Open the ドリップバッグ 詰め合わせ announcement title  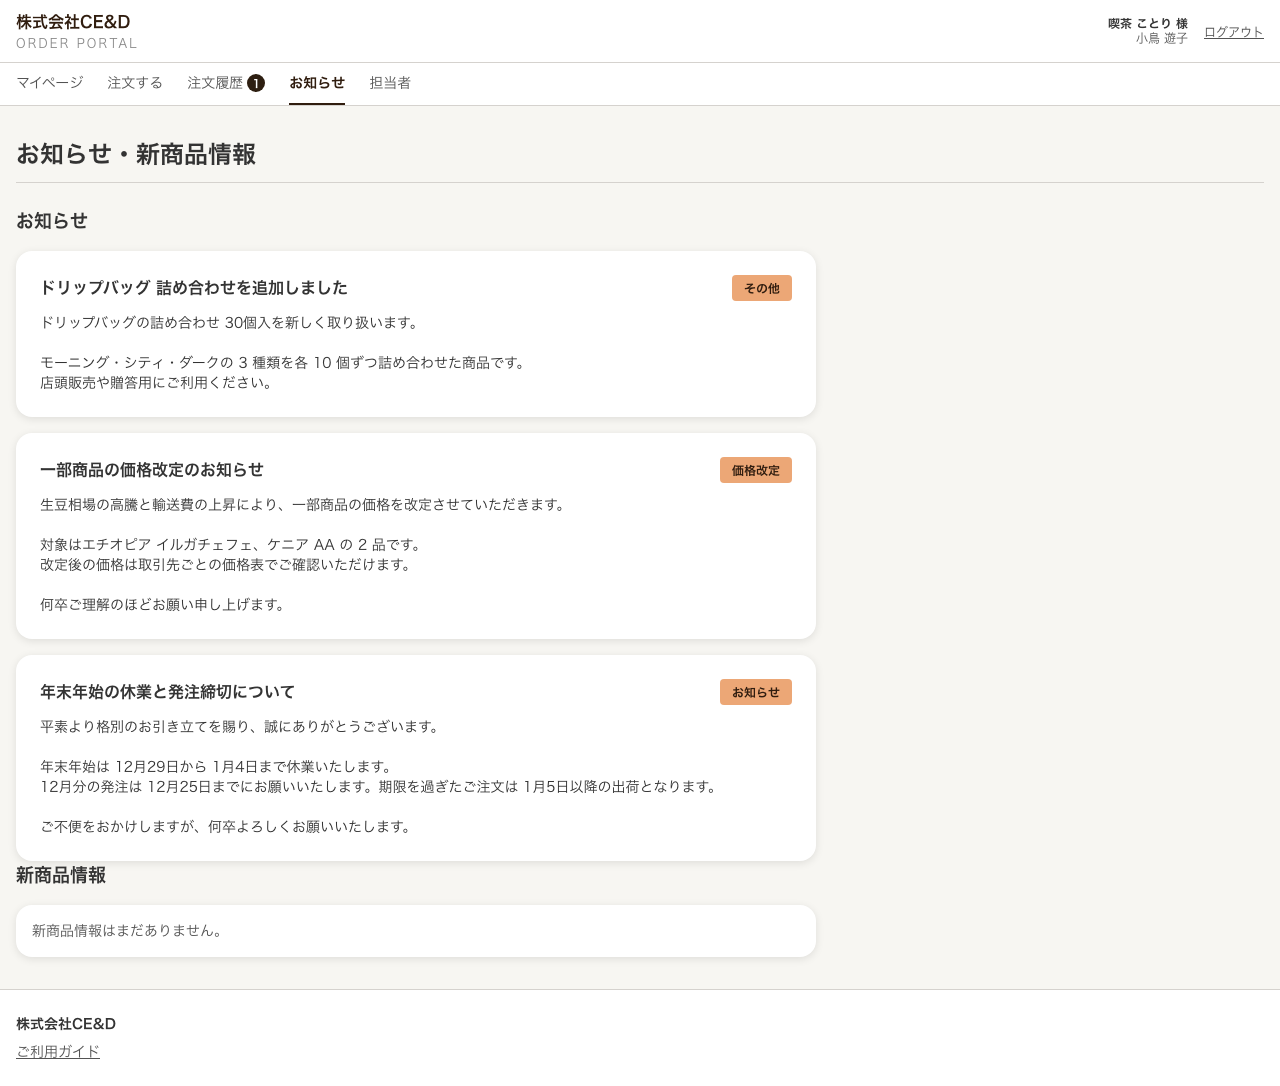(194, 288)
